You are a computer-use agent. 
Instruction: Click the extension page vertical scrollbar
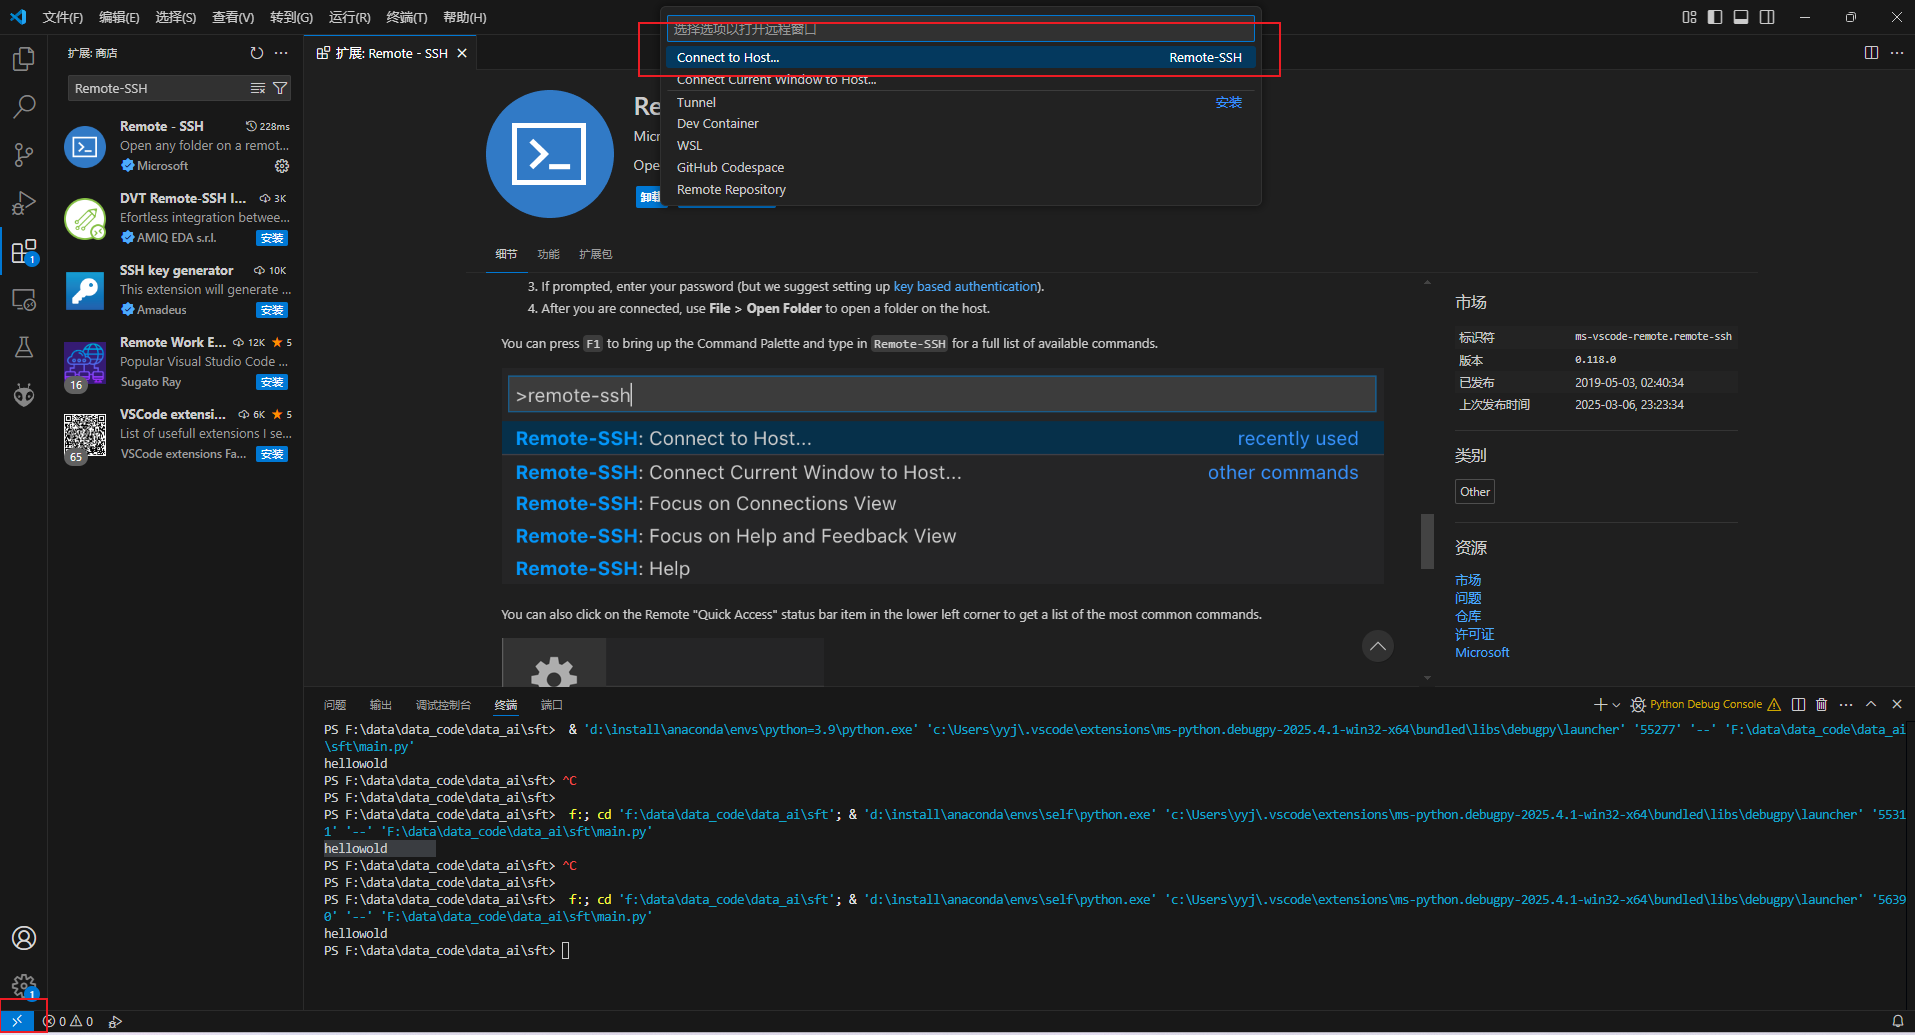pyautogui.click(x=1427, y=541)
